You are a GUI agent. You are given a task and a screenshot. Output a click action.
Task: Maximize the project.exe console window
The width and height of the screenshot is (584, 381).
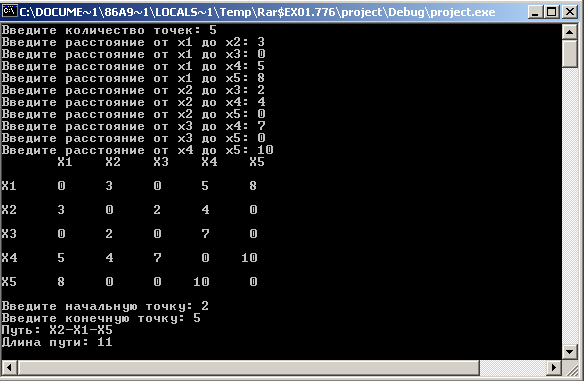point(552,12)
